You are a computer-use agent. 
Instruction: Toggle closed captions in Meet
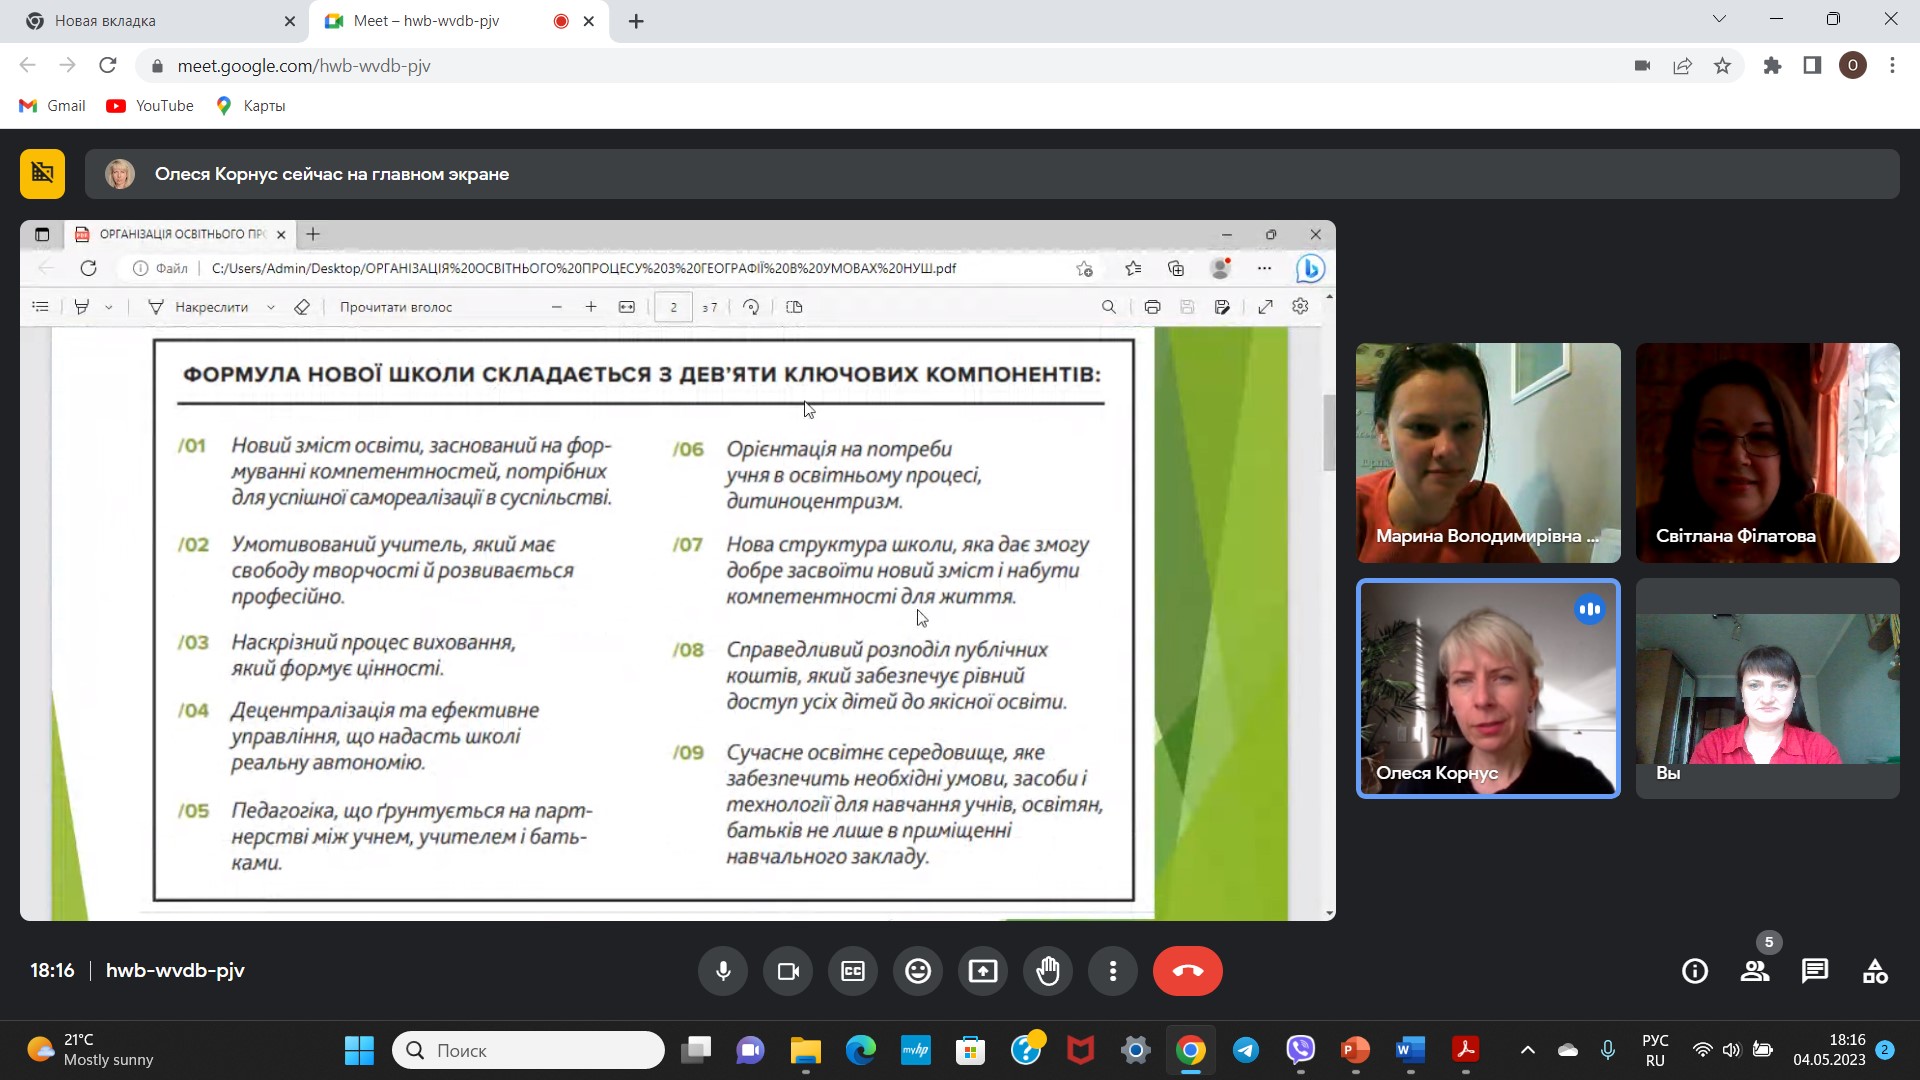tap(853, 971)
